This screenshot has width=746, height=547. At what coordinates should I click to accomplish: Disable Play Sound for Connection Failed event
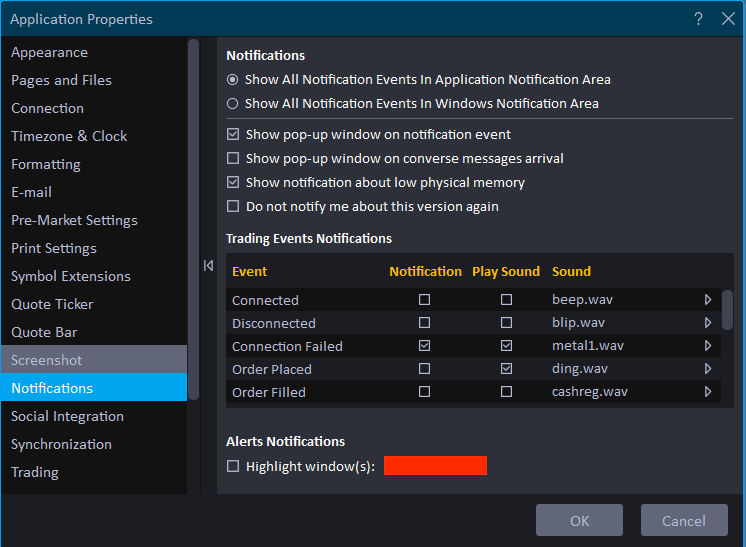[506, 346]
